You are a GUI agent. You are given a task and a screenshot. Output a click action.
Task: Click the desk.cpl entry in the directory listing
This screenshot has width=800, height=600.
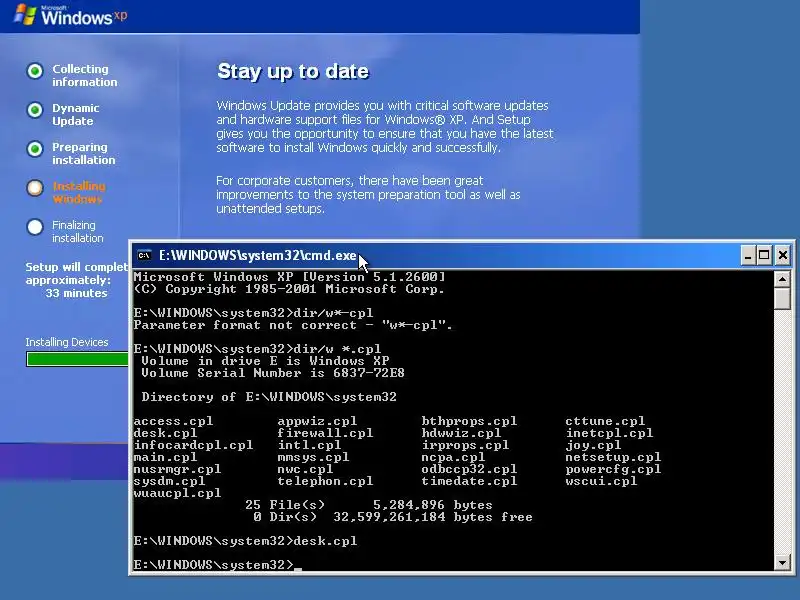point(165,433)
